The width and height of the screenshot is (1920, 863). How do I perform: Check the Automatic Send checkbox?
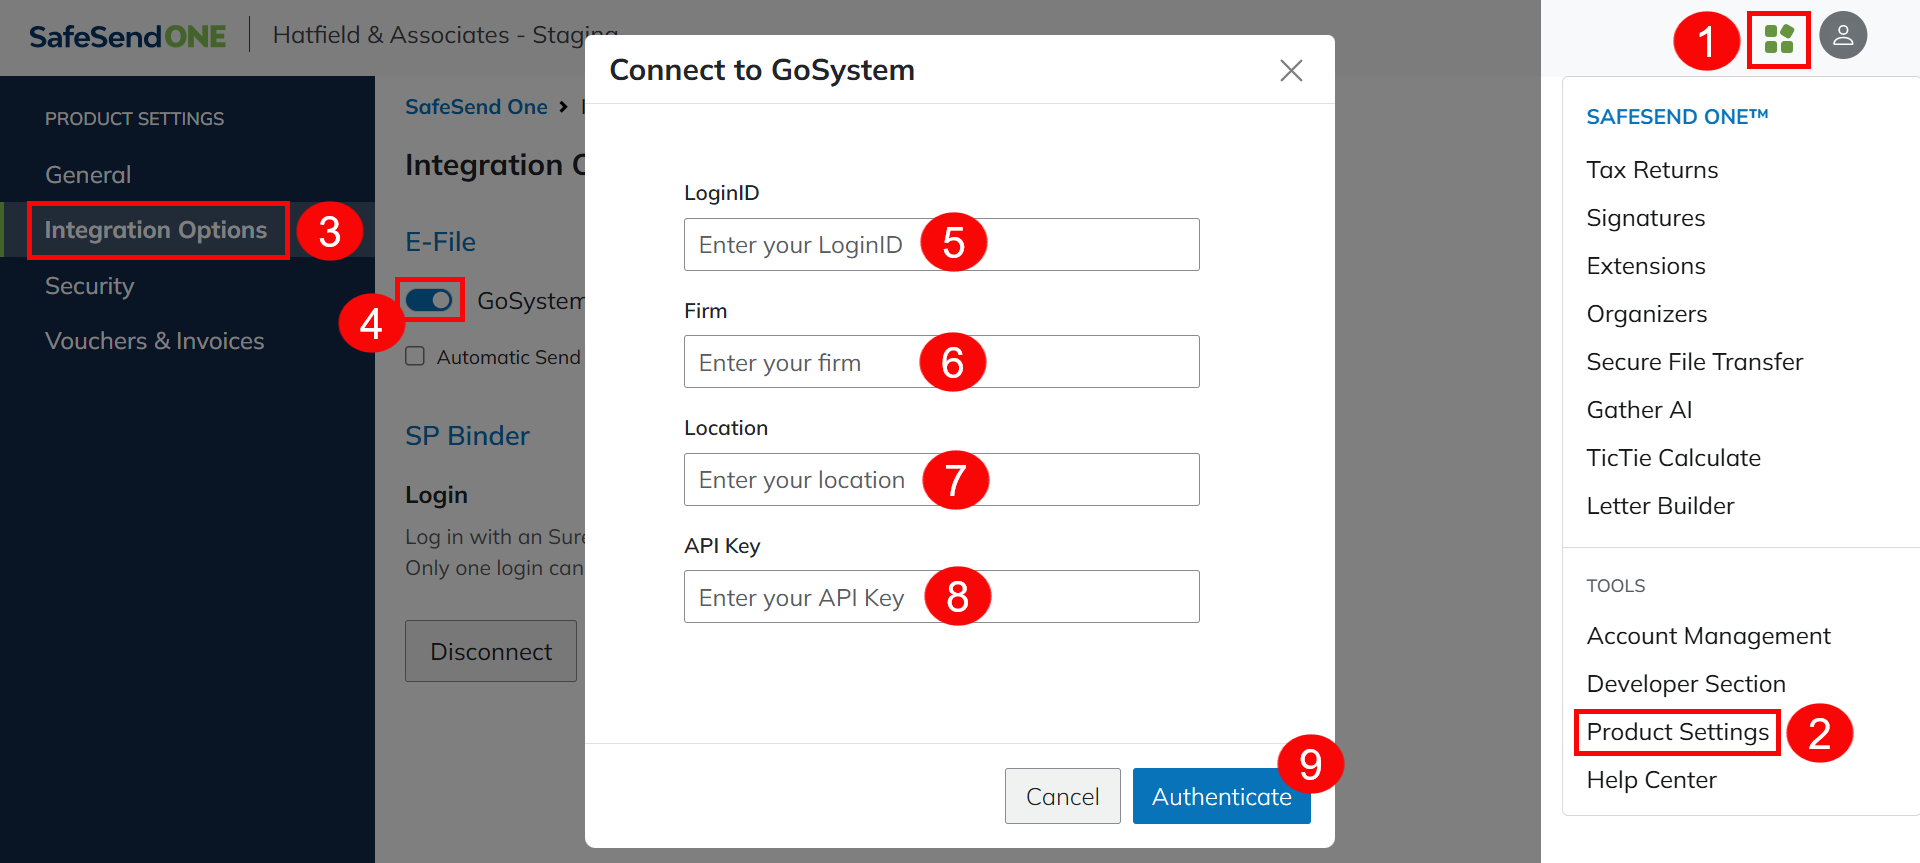coord(415,357)
